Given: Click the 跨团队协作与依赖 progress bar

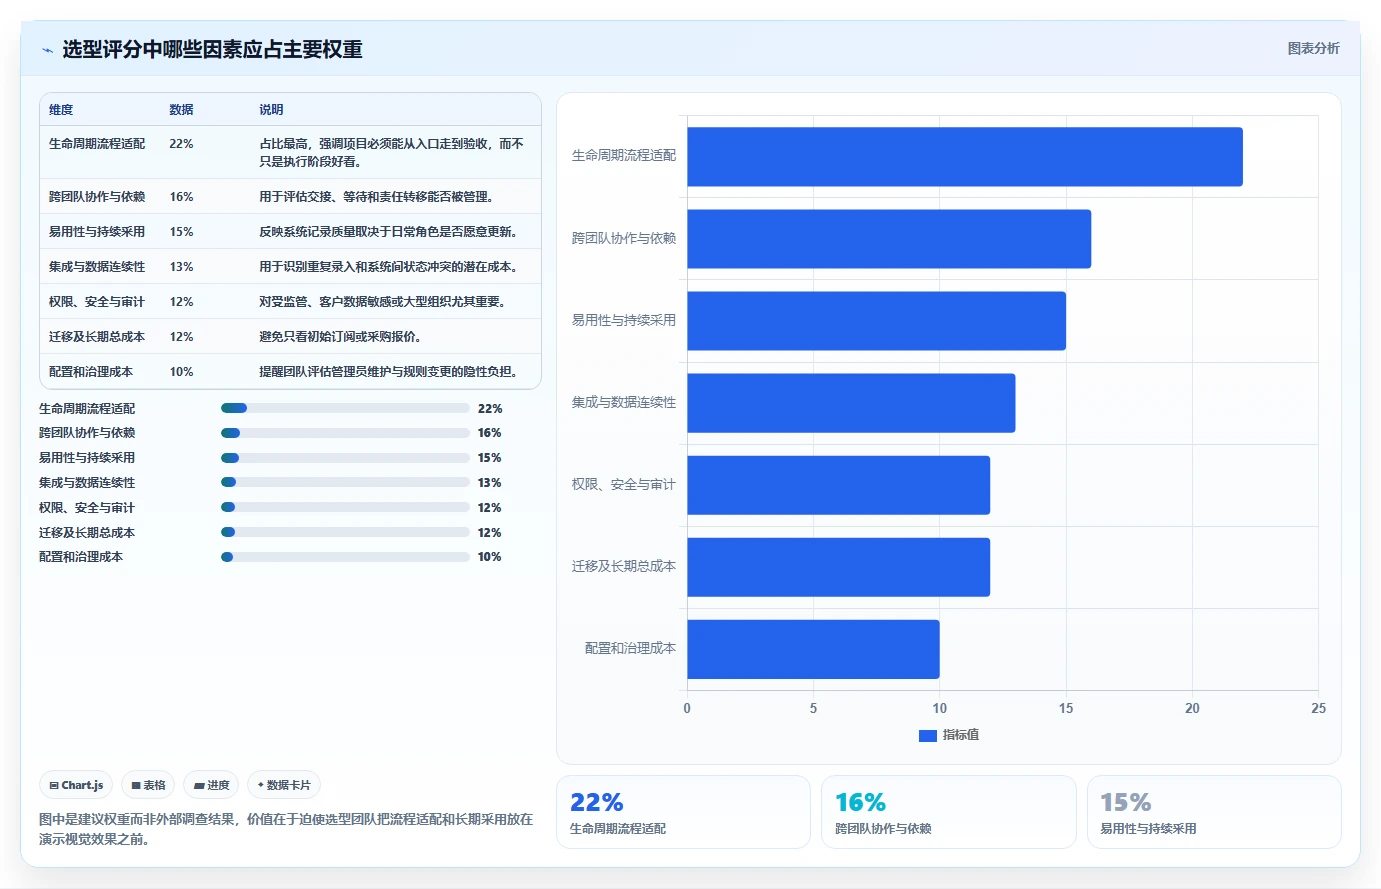Looking at the screenshot, I should (x=345, y=433).
